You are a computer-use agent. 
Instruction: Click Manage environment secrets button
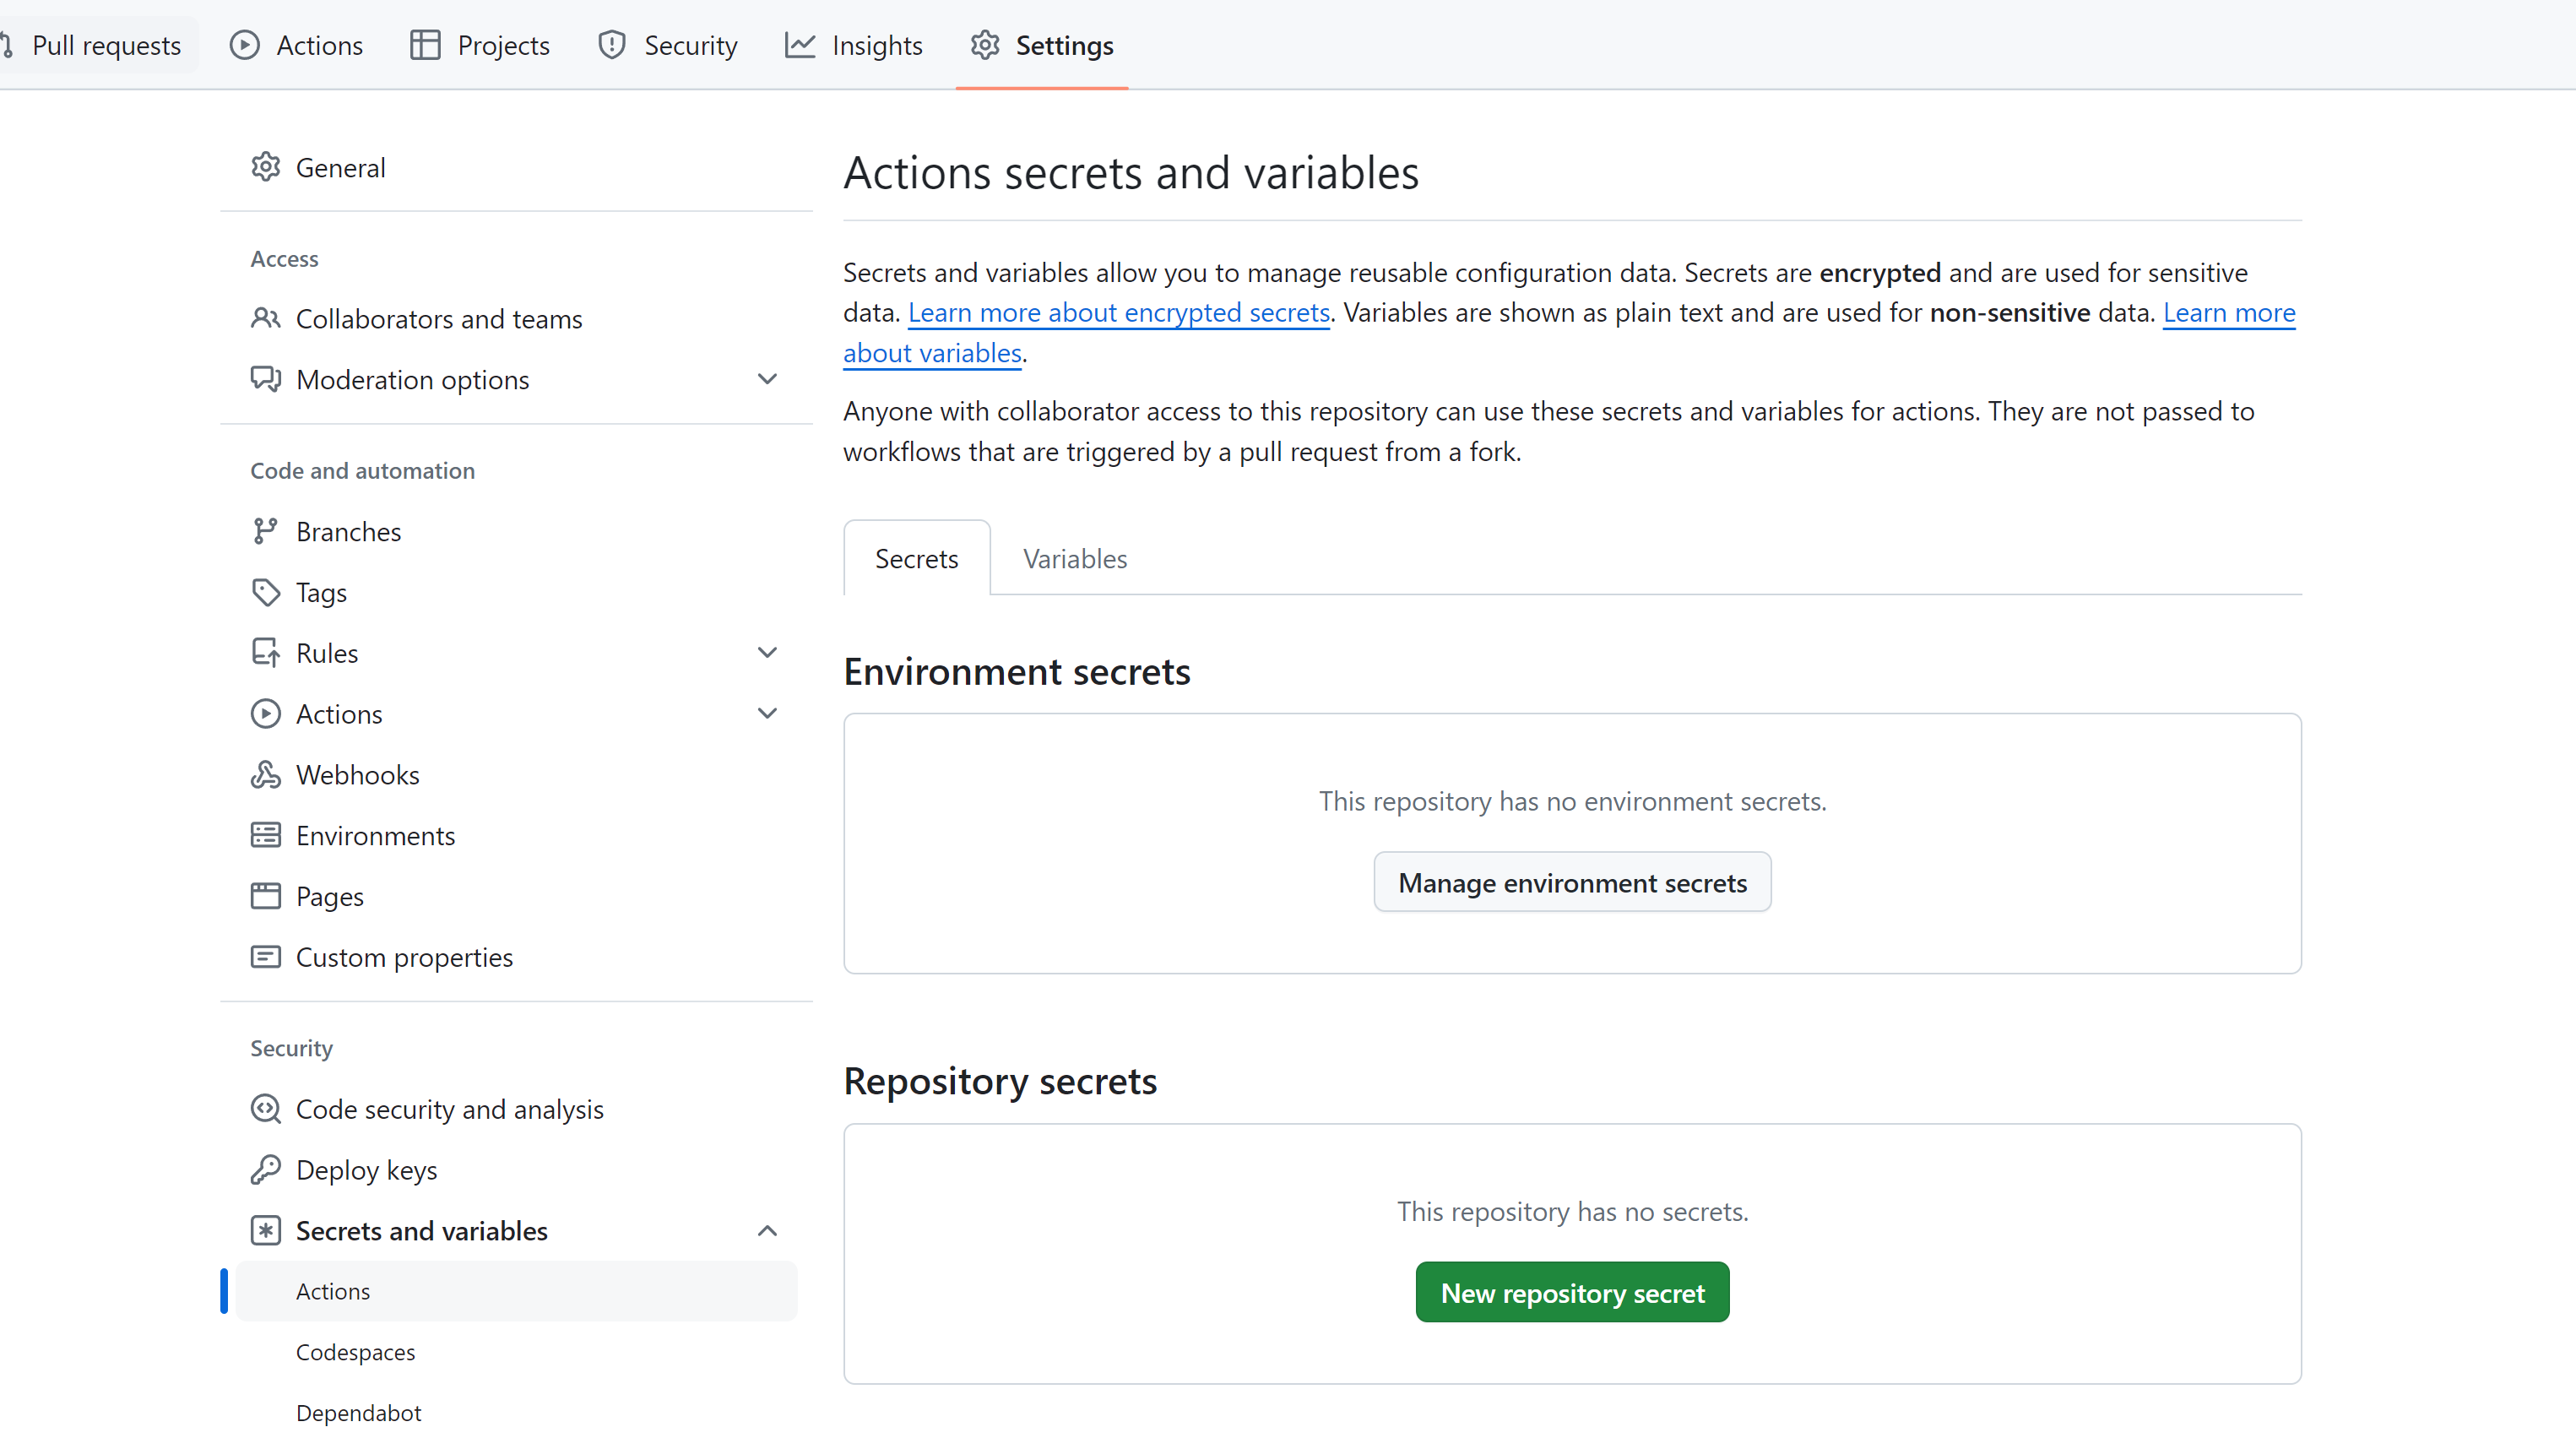1573,882
